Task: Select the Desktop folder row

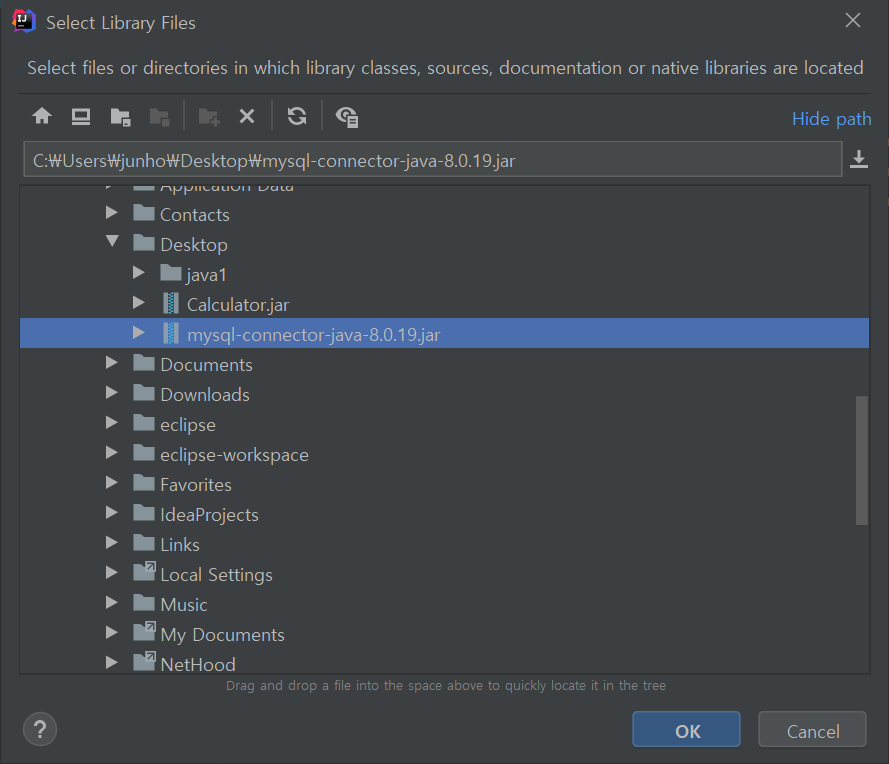Action: pyautogui.click(x=444, y=245)
